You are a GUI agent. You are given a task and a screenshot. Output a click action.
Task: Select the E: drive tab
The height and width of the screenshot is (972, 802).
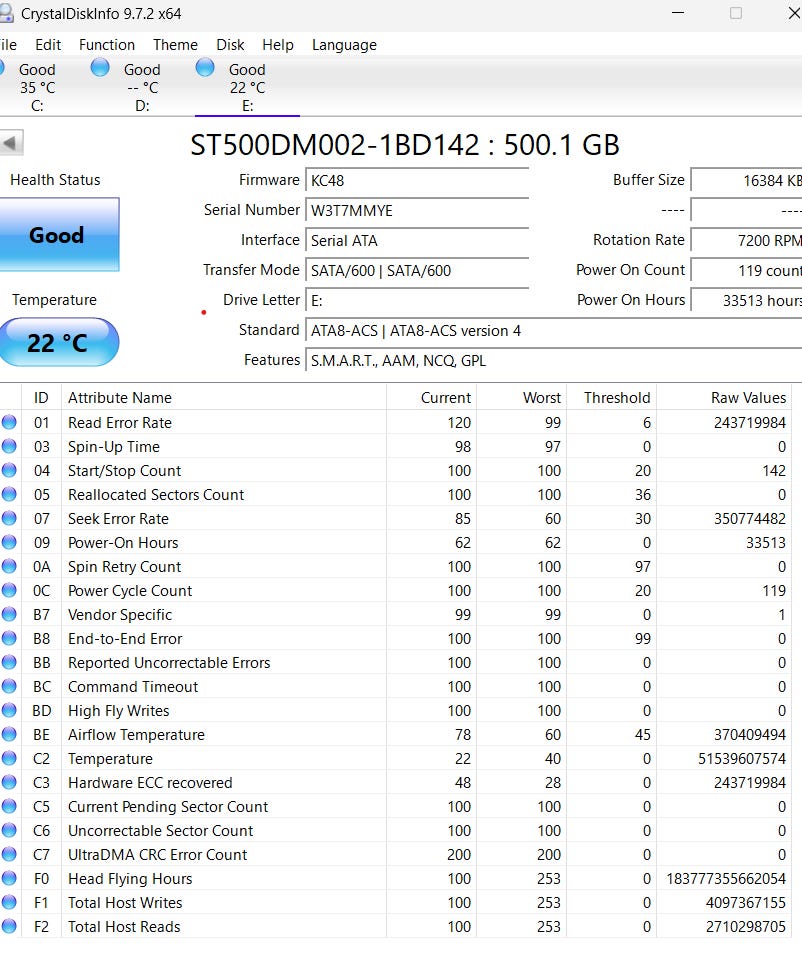click(247, 87)
